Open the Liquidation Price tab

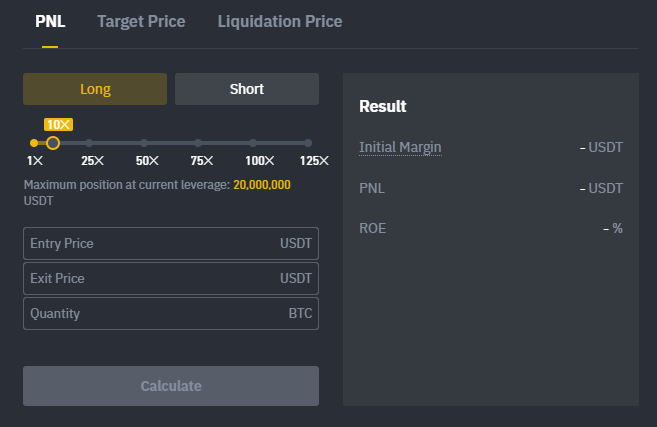click(280, 21)
